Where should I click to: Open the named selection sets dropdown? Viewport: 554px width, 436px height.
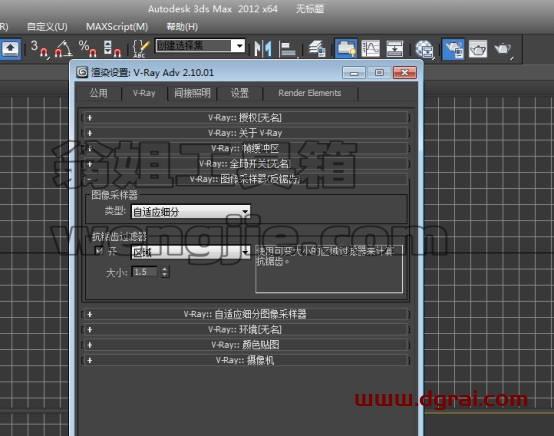(200, 46)
